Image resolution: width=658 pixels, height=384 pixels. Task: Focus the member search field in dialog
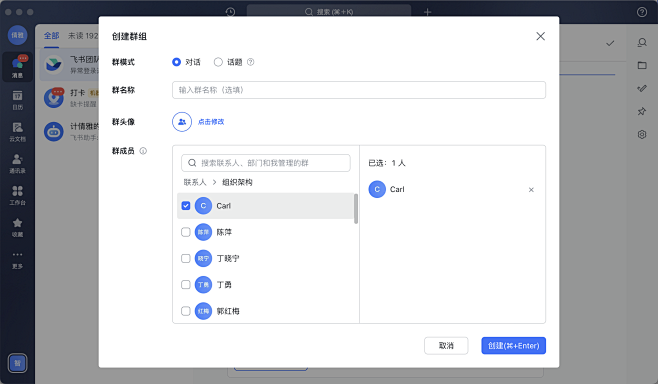[x=266, y=163]
